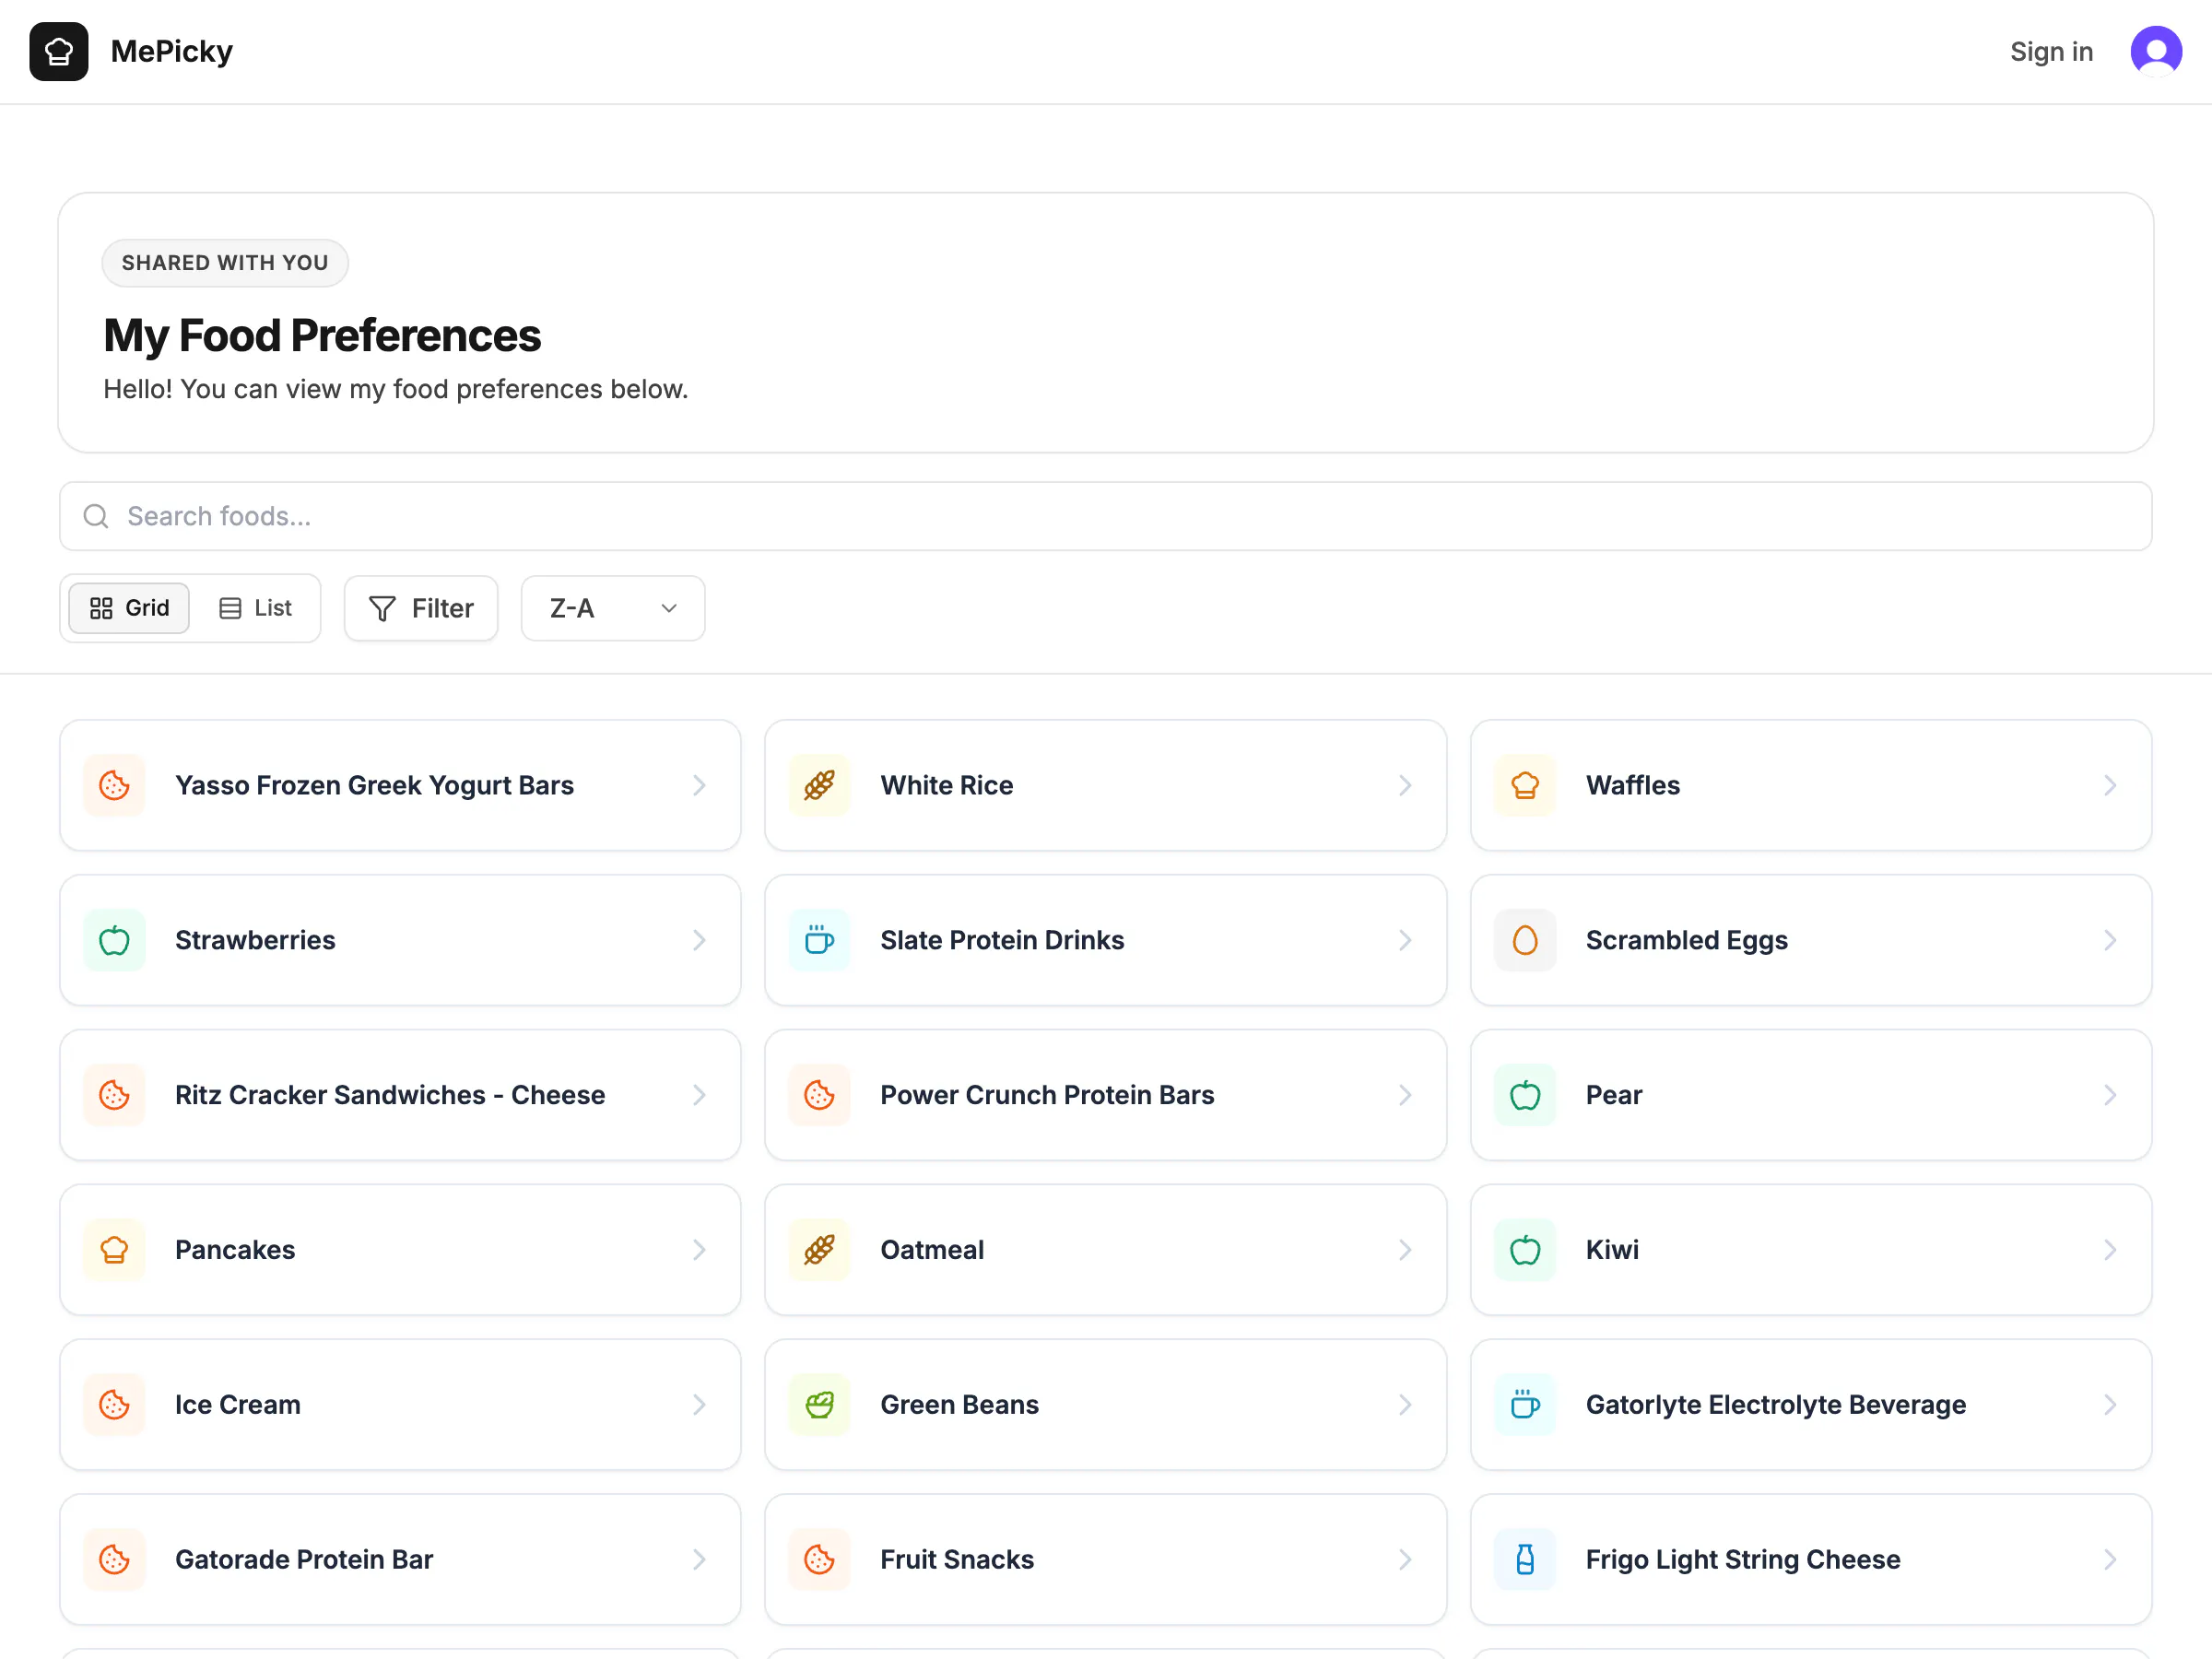Open the Frigo Light String Cheese label
The width and height of the screenshot is (2212, 1659).
coord(1743,1560)
